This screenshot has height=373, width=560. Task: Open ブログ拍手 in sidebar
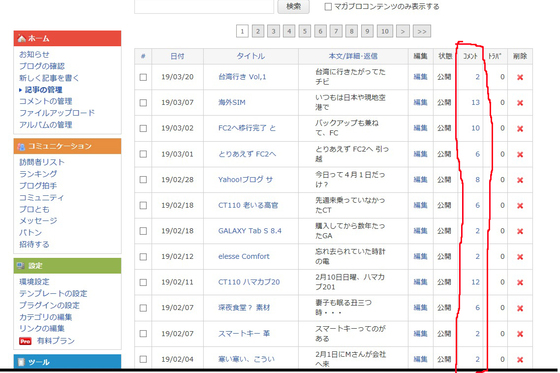click(38, 186)
